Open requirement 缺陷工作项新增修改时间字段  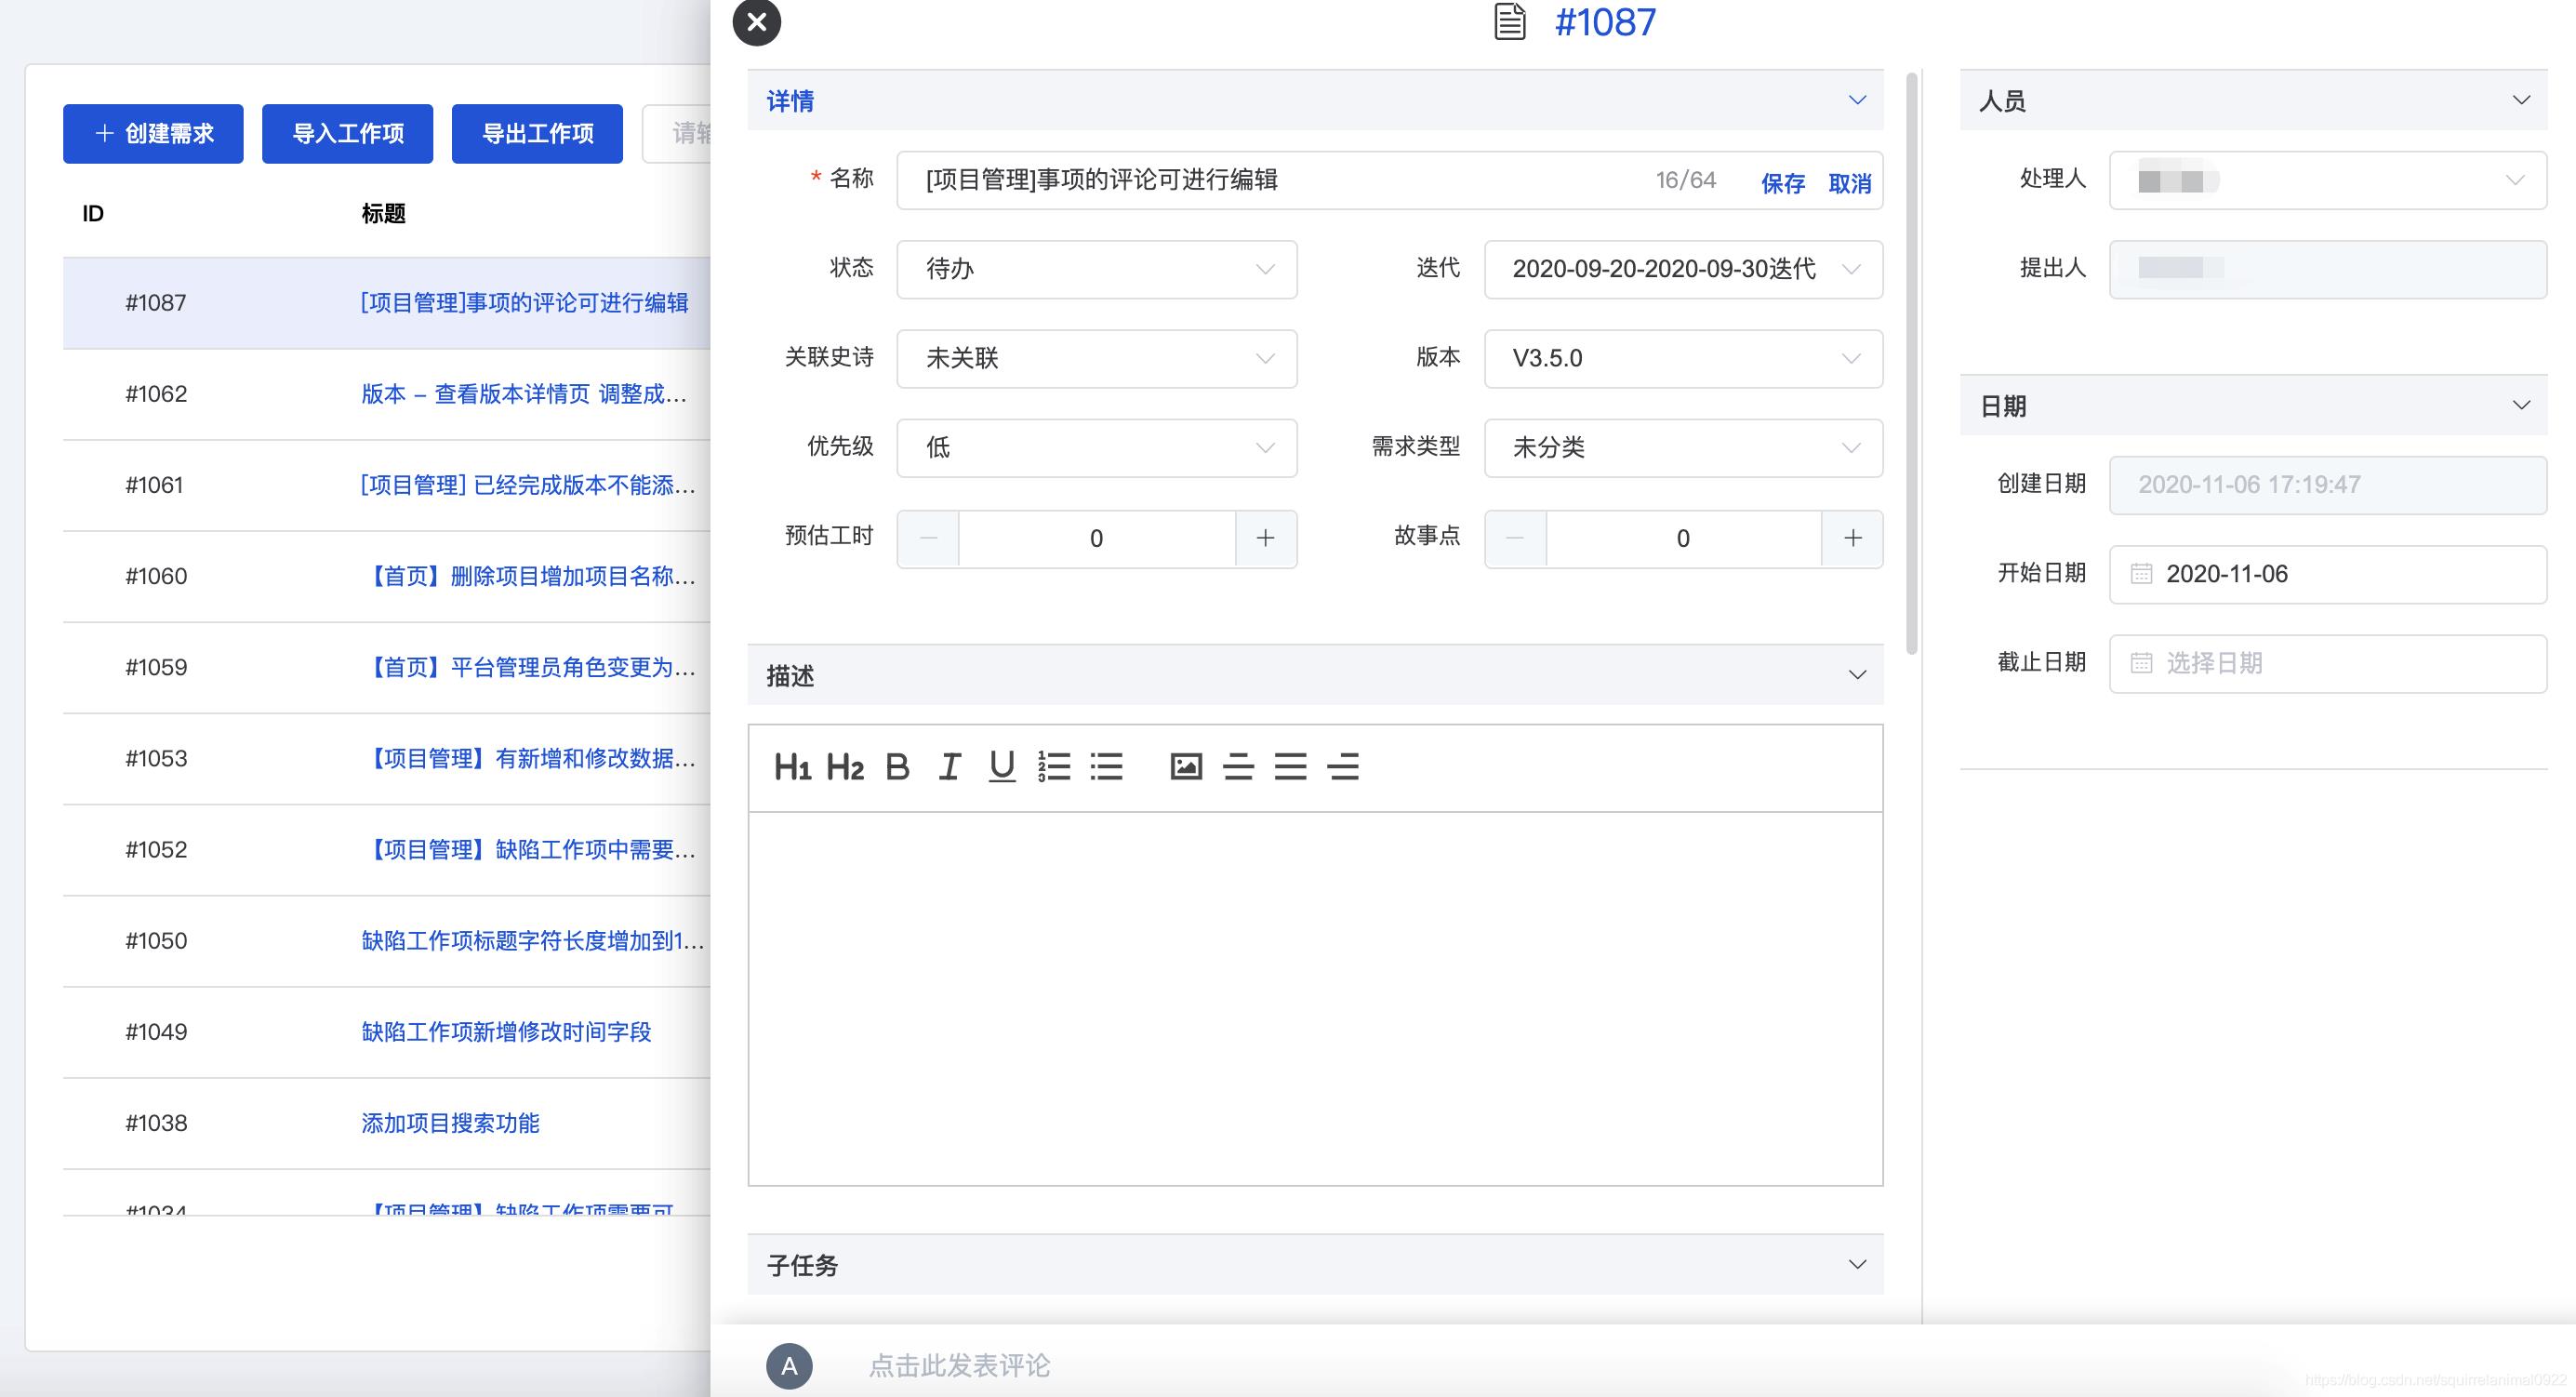pyautogui.click(x=506, y=1032)
